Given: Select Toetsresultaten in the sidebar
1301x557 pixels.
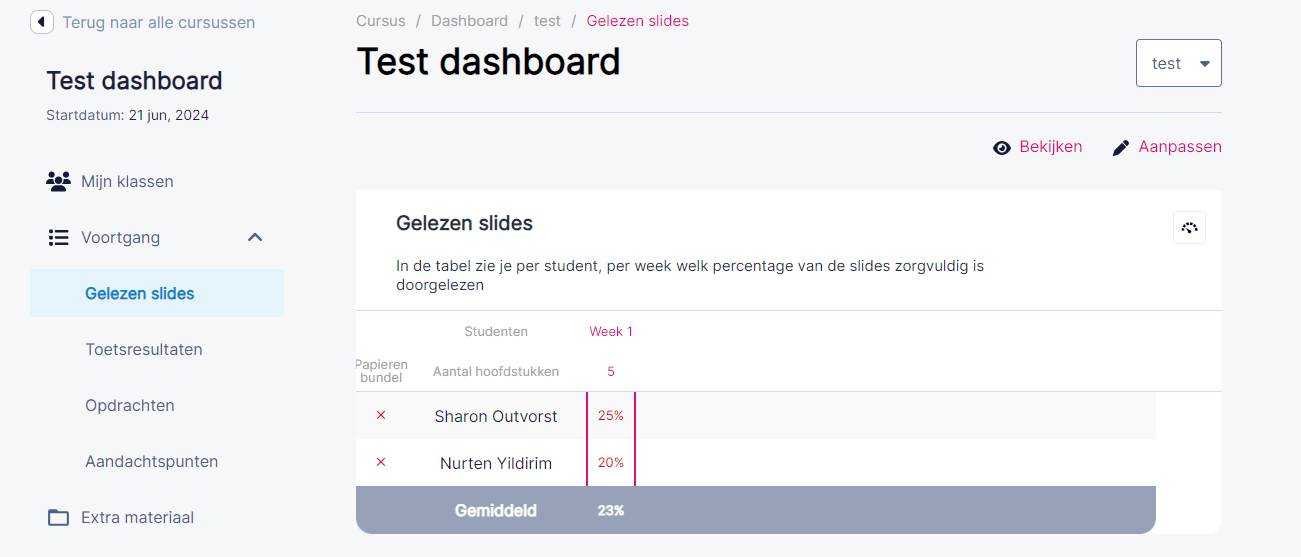Looking at the screenshot, I should point(144,349).
